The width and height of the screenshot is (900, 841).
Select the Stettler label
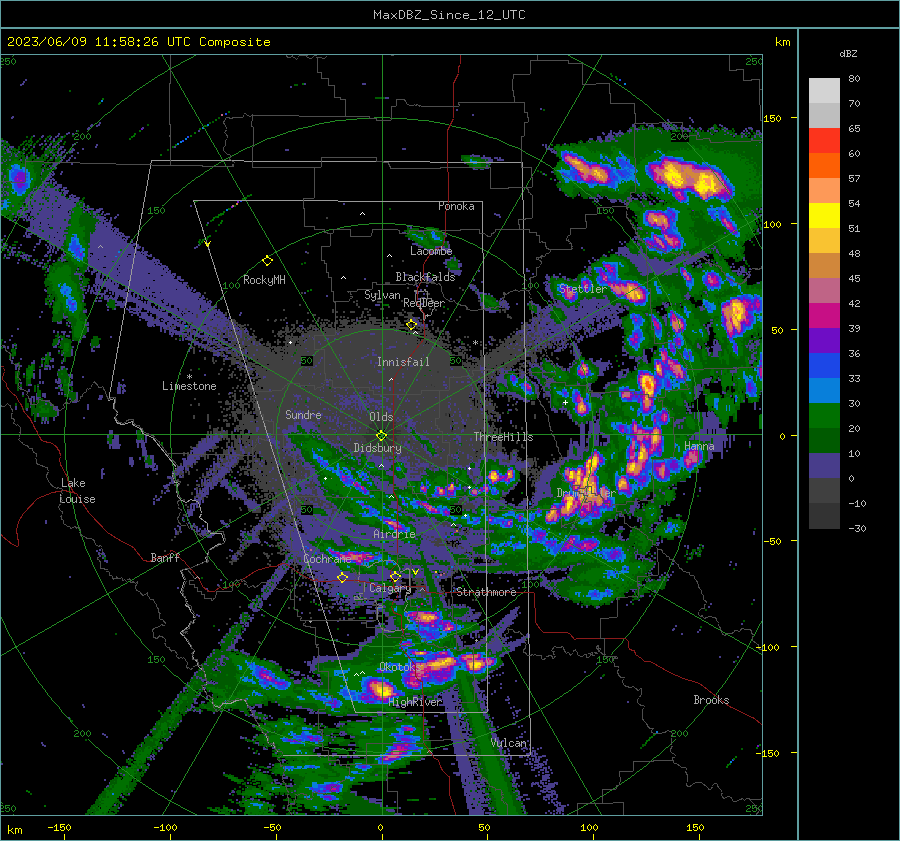(x=582, y=289)
